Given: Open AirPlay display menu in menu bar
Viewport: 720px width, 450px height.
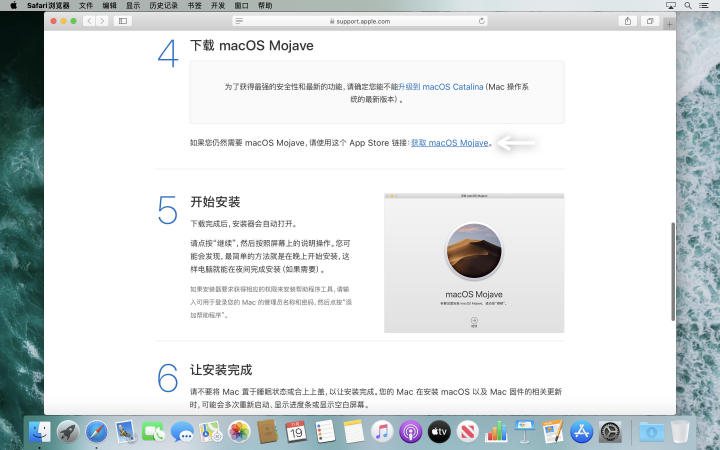Looking at the screenshot, I should pyautogui.click(x=671, y=6).
